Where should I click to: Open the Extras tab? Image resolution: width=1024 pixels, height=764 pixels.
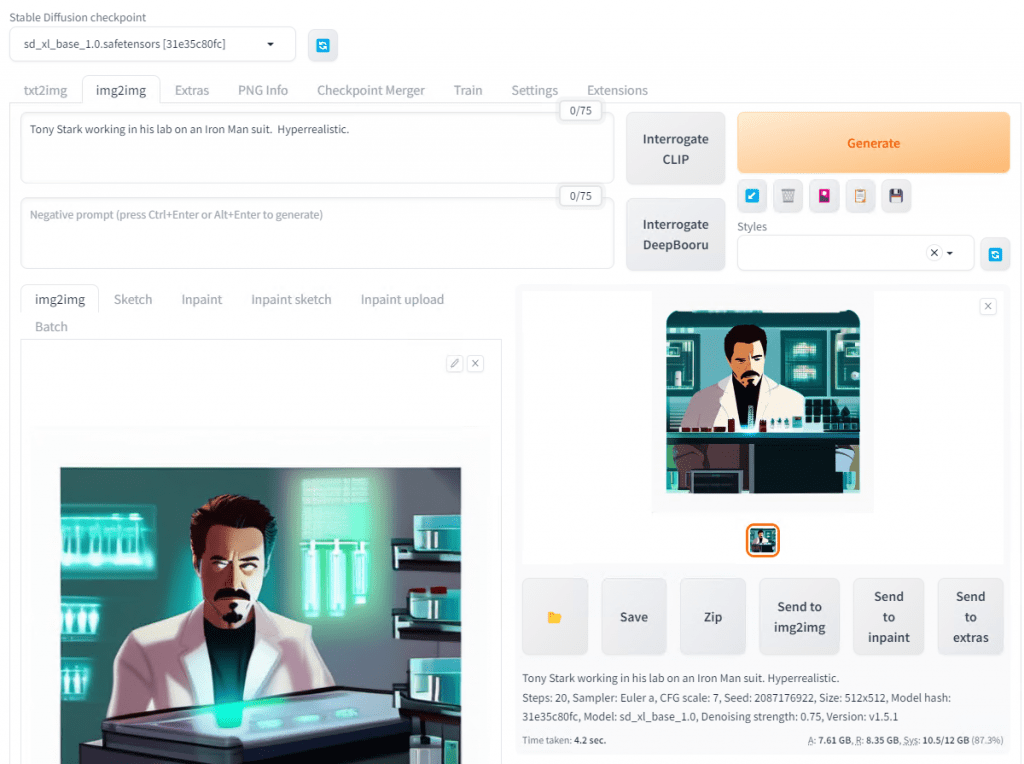click(x=192, y=90)
